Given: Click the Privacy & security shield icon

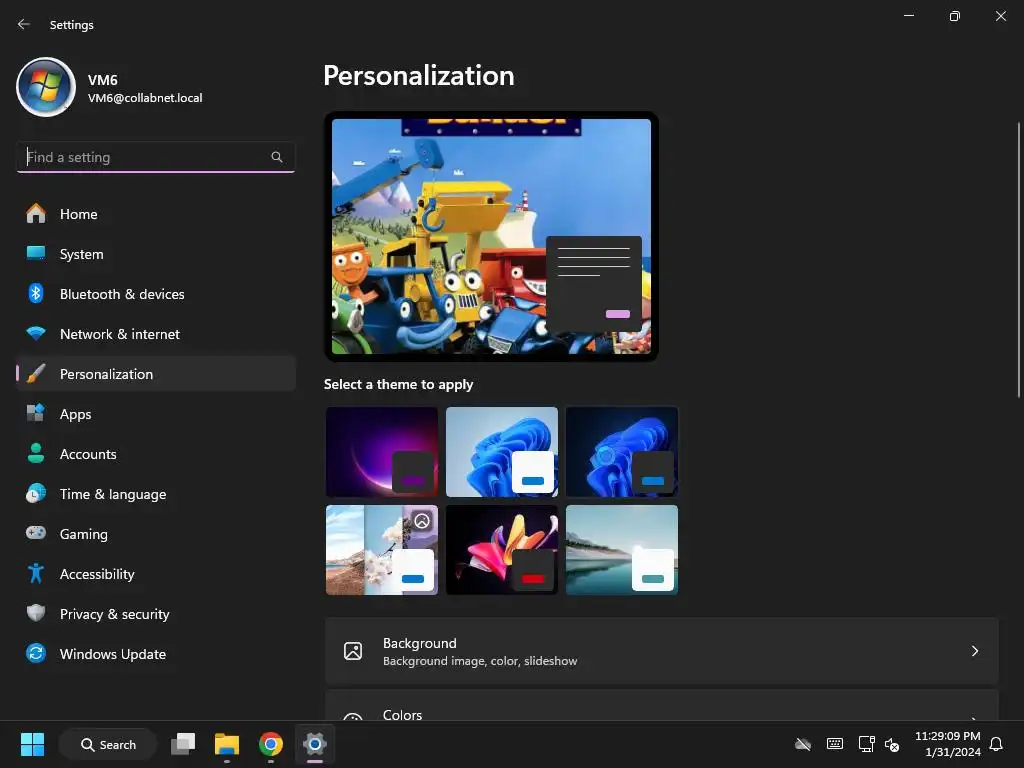Looking at the screenshot, I should [36, 613].
